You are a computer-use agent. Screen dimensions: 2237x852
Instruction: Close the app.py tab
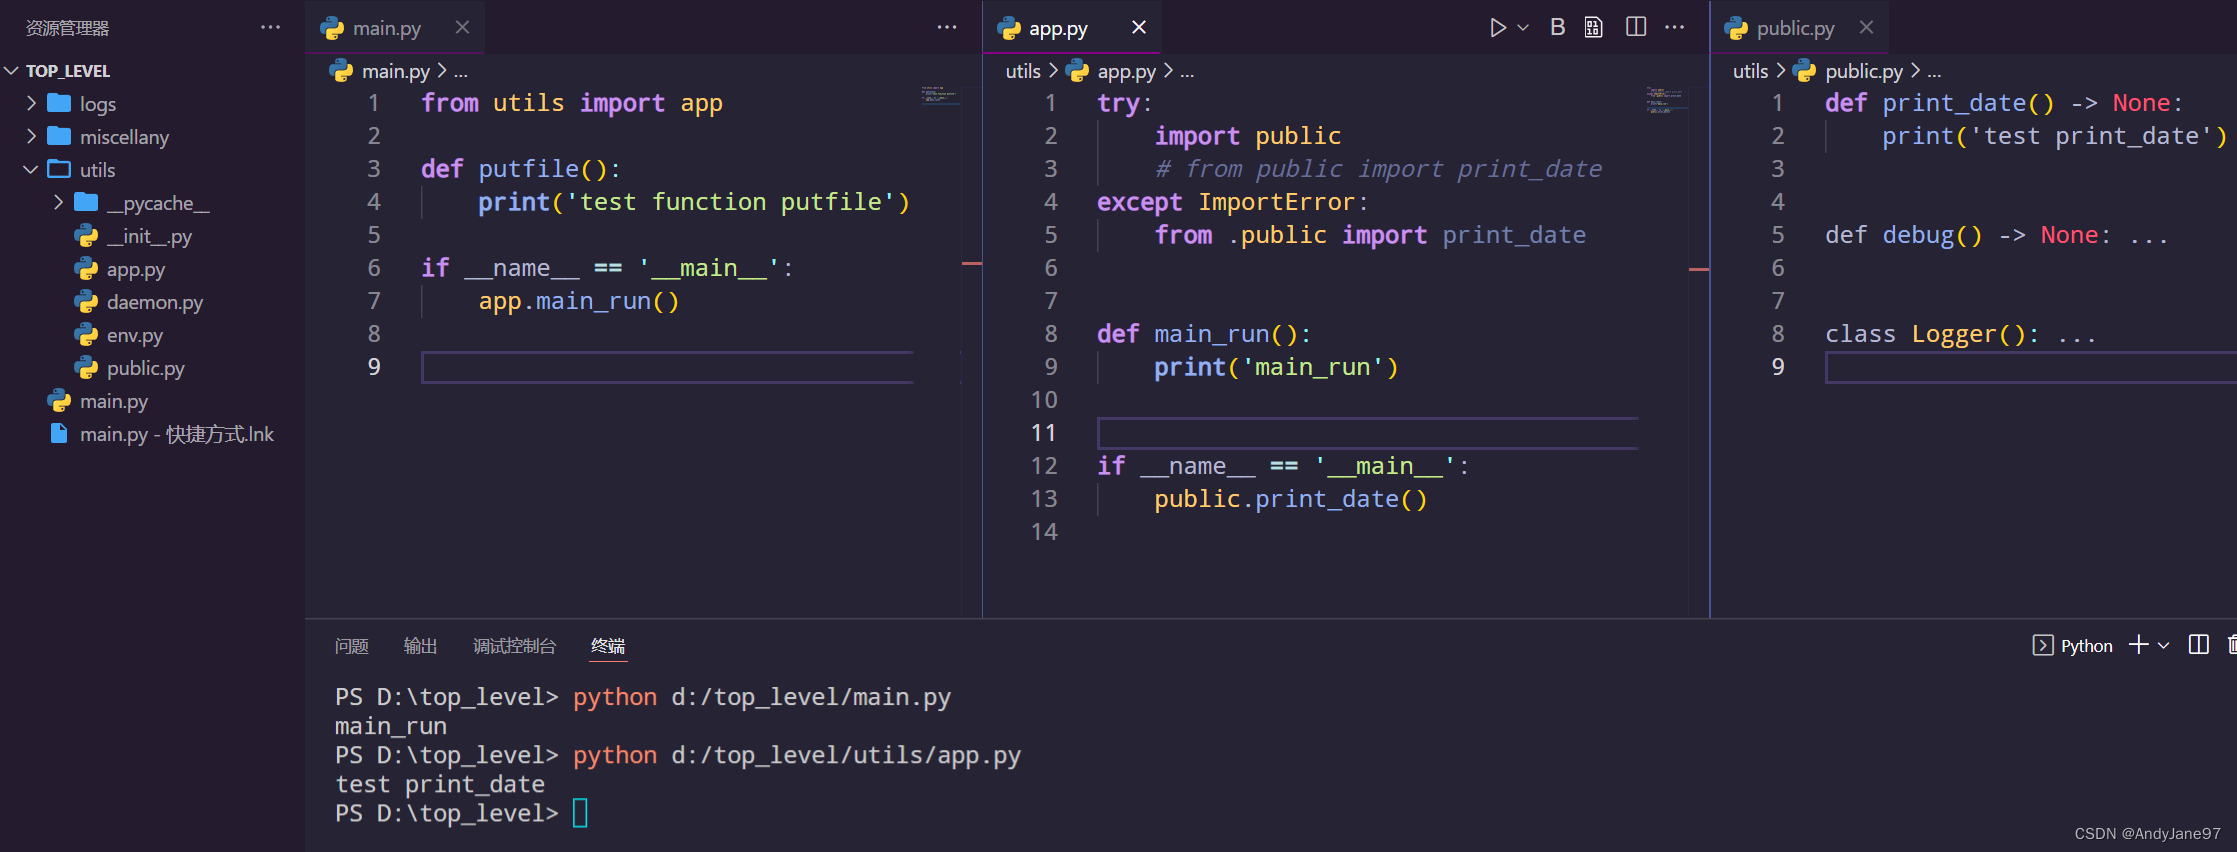click(1139, 28)
